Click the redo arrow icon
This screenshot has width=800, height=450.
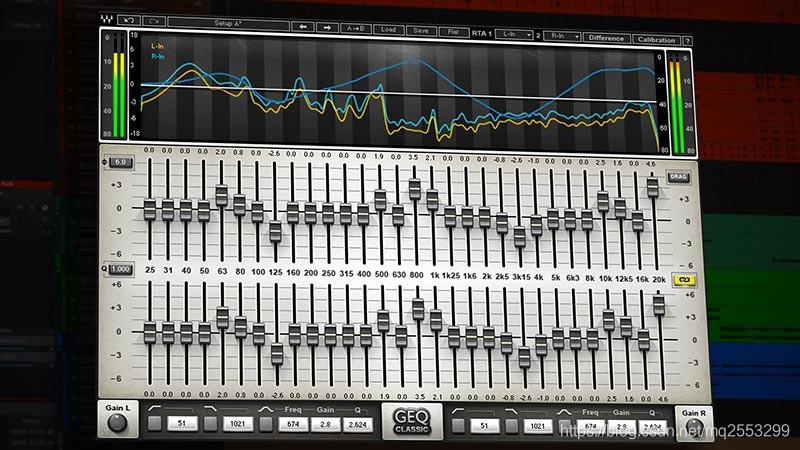pyautogui.click(x=154, y=21)
